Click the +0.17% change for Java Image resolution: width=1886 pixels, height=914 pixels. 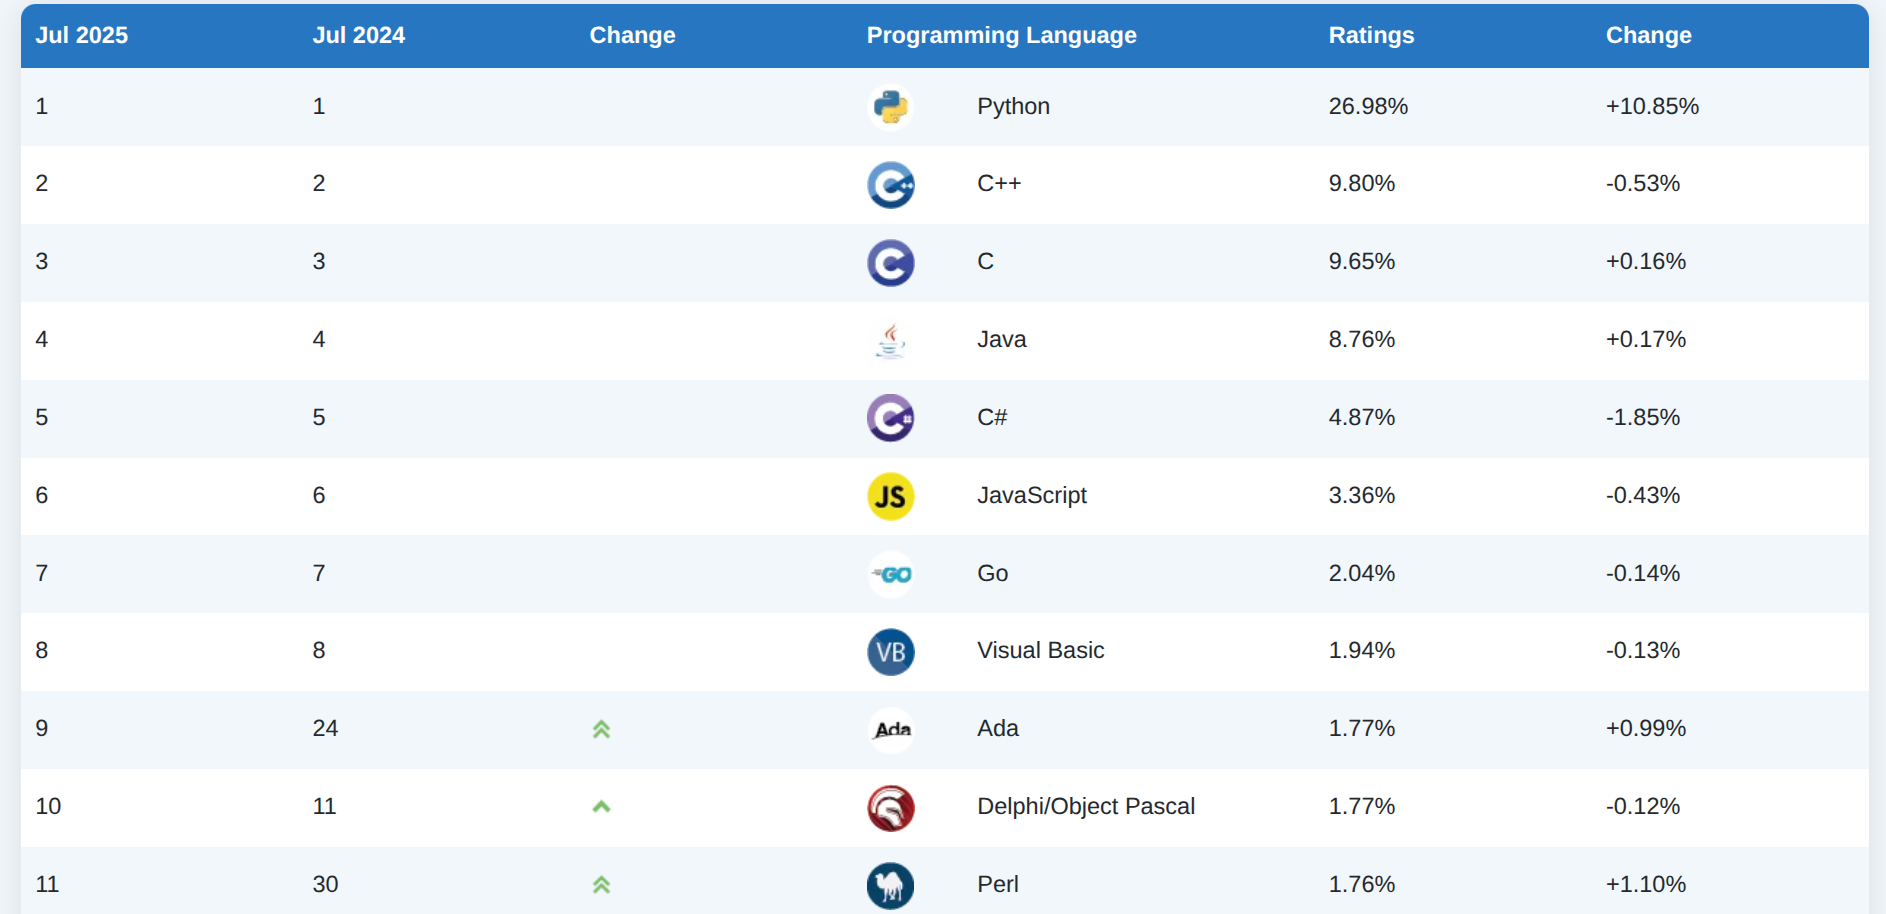(1645, 339)
